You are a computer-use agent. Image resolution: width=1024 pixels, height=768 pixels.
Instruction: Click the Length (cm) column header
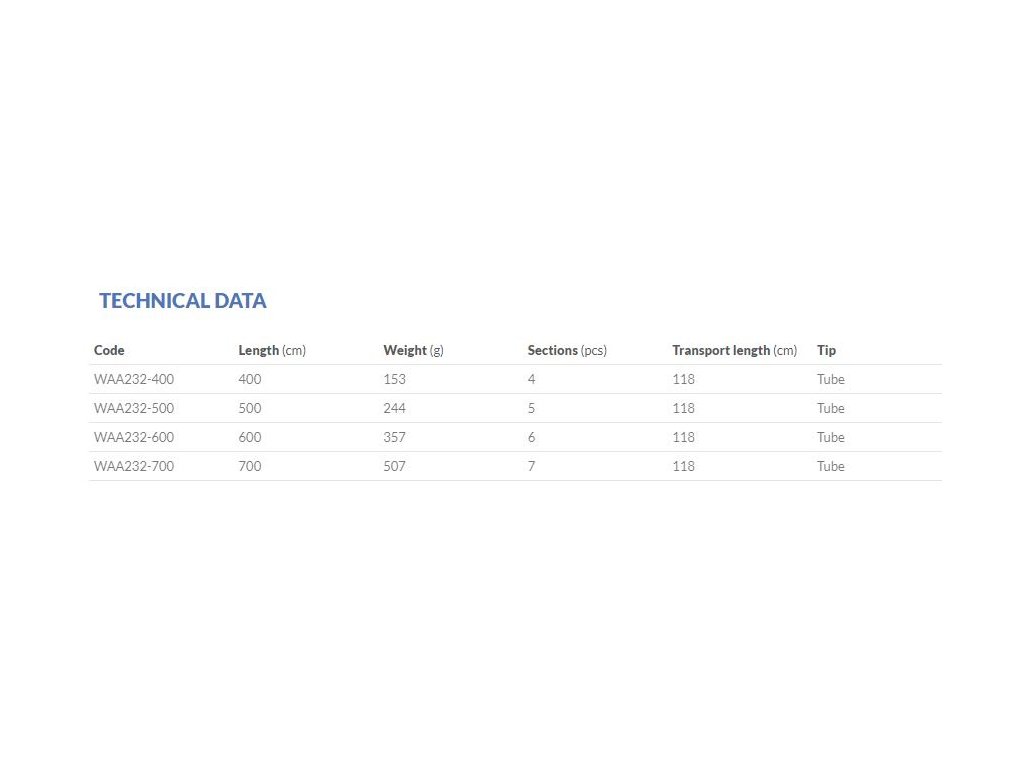pos(272,350)
